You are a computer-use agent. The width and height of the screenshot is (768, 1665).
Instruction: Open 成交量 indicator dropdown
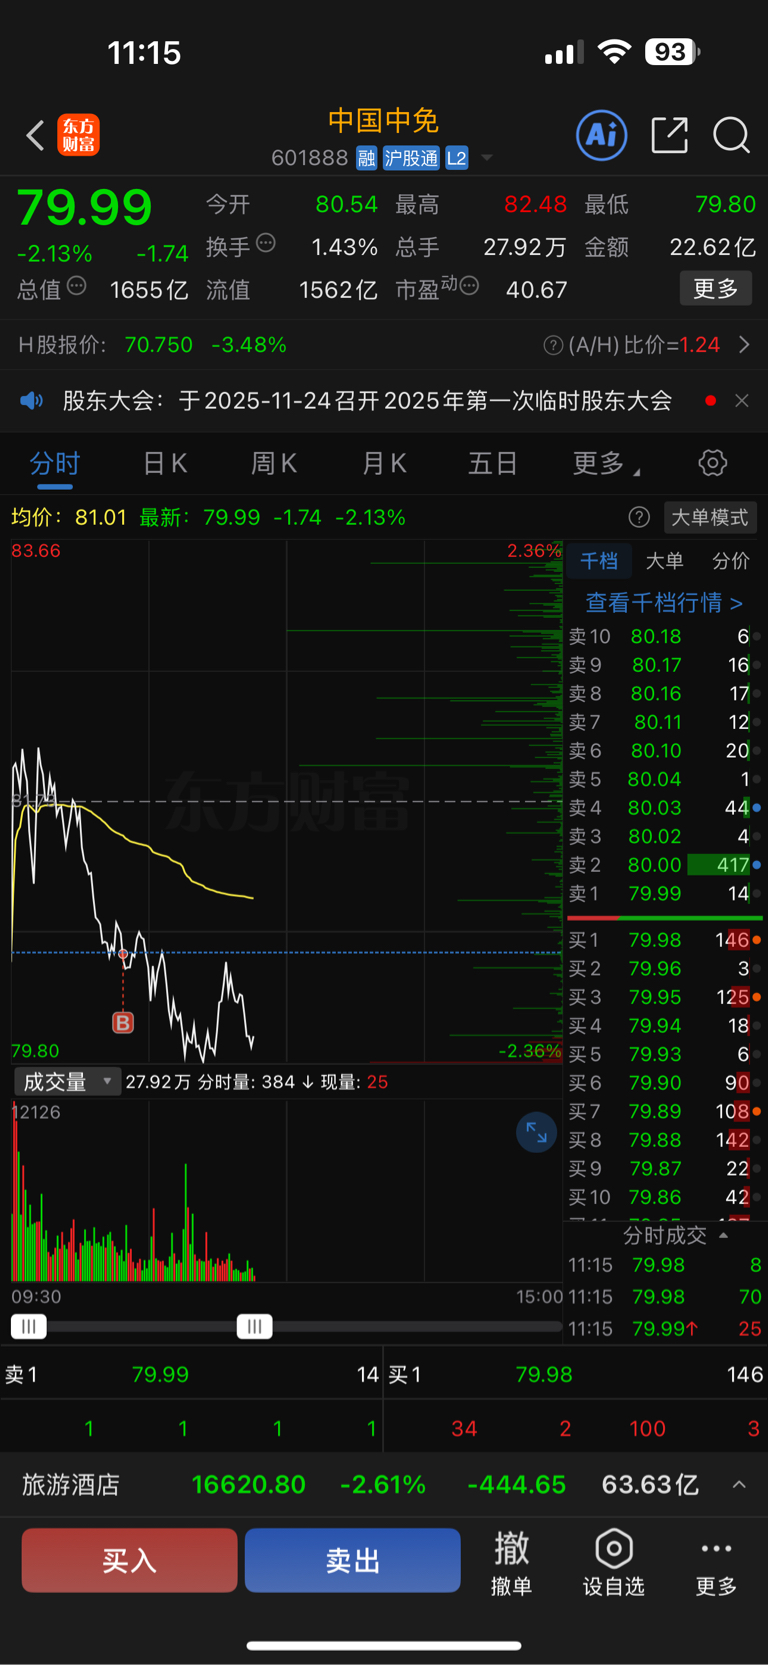(67, 1081)
